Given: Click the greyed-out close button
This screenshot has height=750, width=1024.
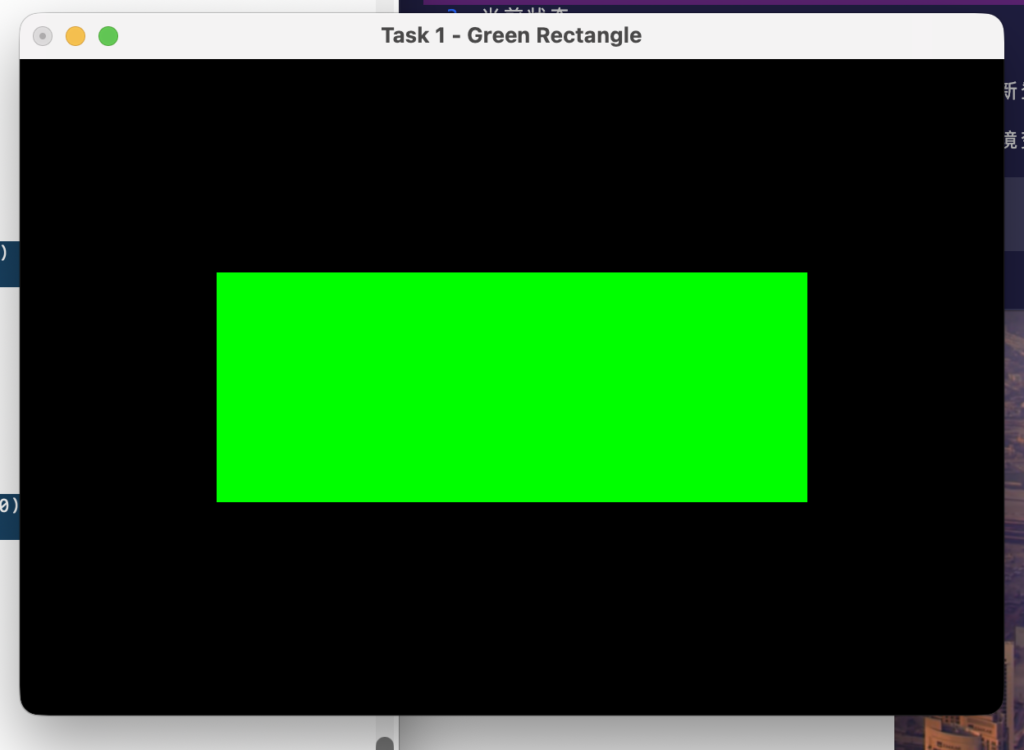Looking at the screenshot, I should [x=42, y=36].
